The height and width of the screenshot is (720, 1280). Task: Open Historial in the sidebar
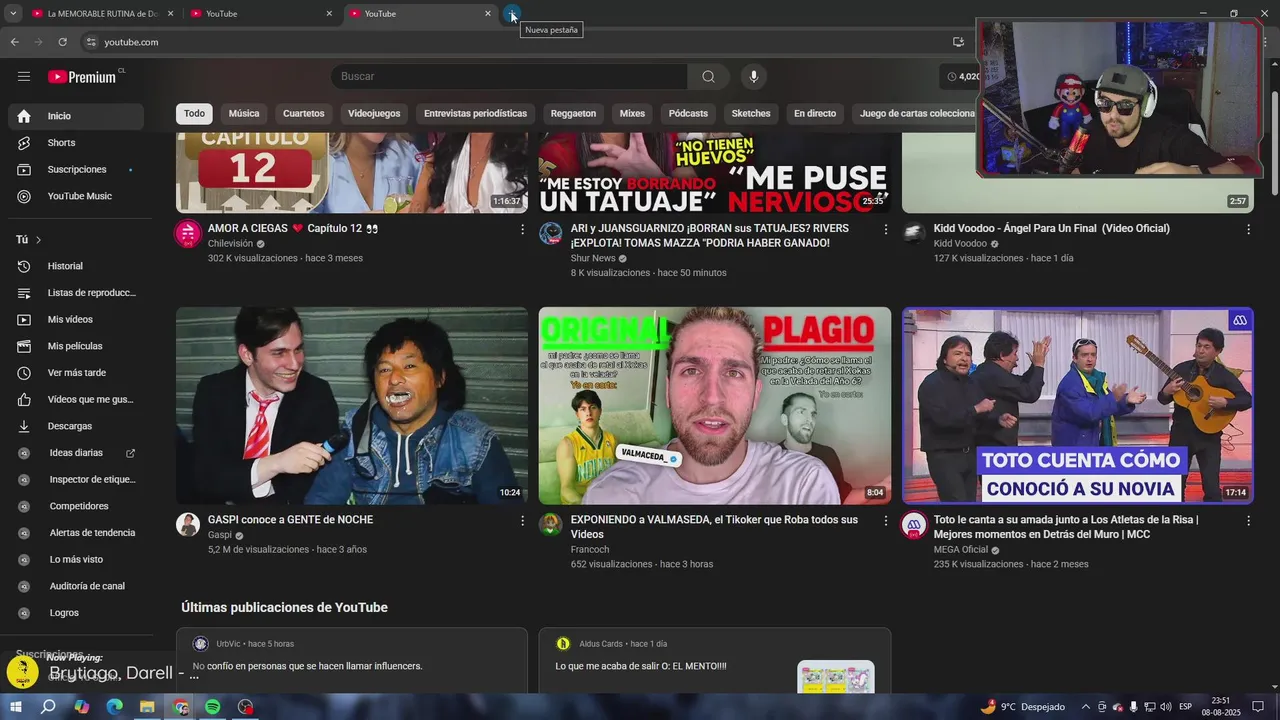click(x=76, y=266)
